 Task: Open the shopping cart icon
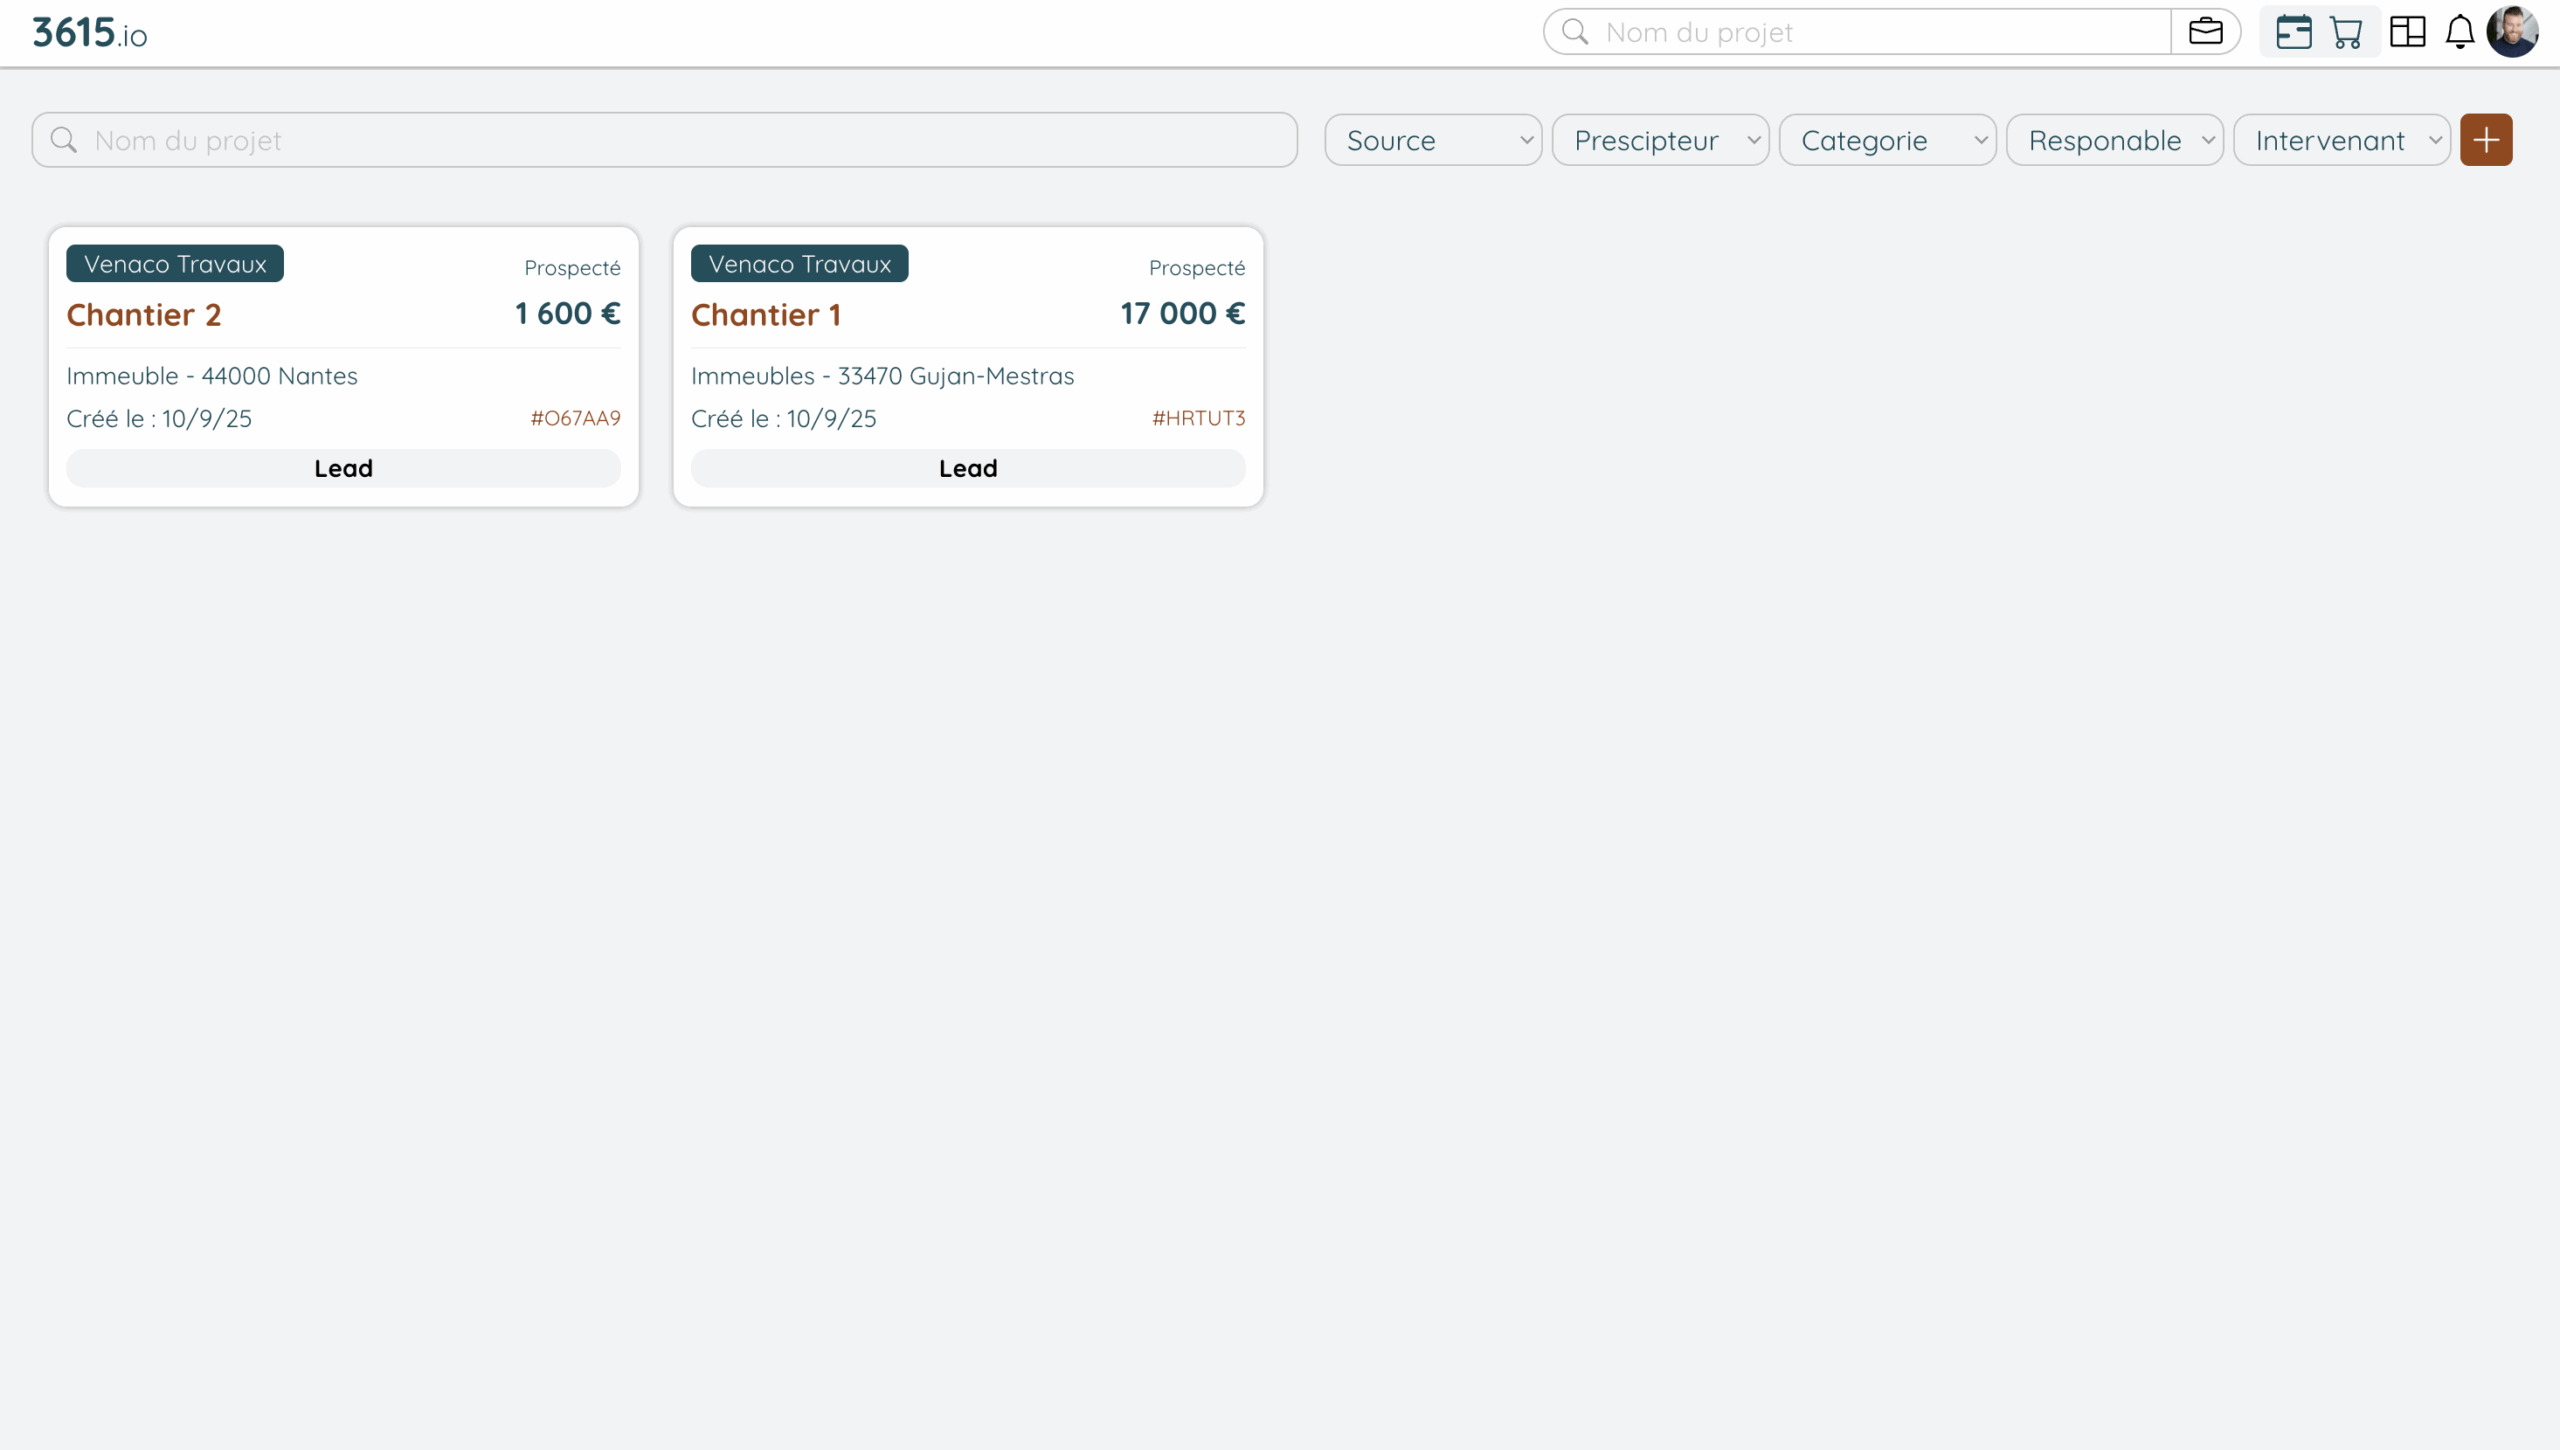pos(2346,32)
